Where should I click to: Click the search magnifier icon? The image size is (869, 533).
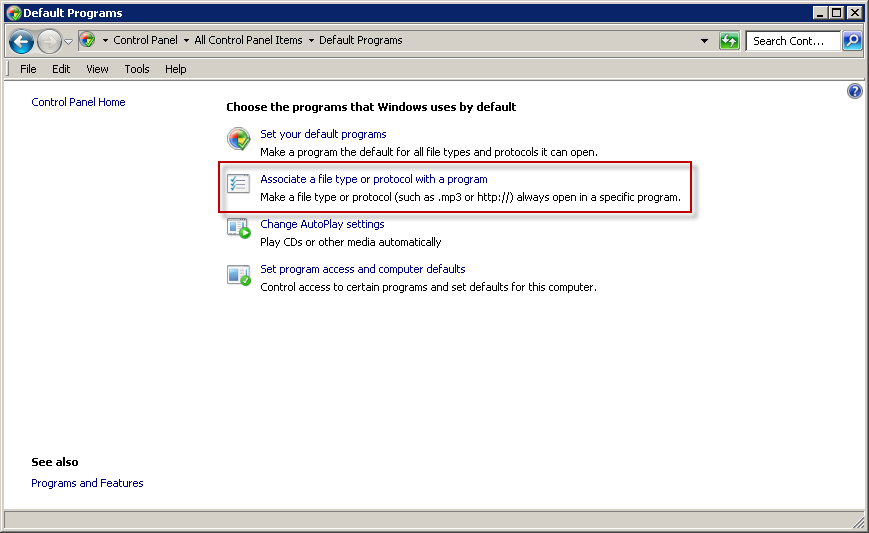pyautogui.click(x=852, y=41)
